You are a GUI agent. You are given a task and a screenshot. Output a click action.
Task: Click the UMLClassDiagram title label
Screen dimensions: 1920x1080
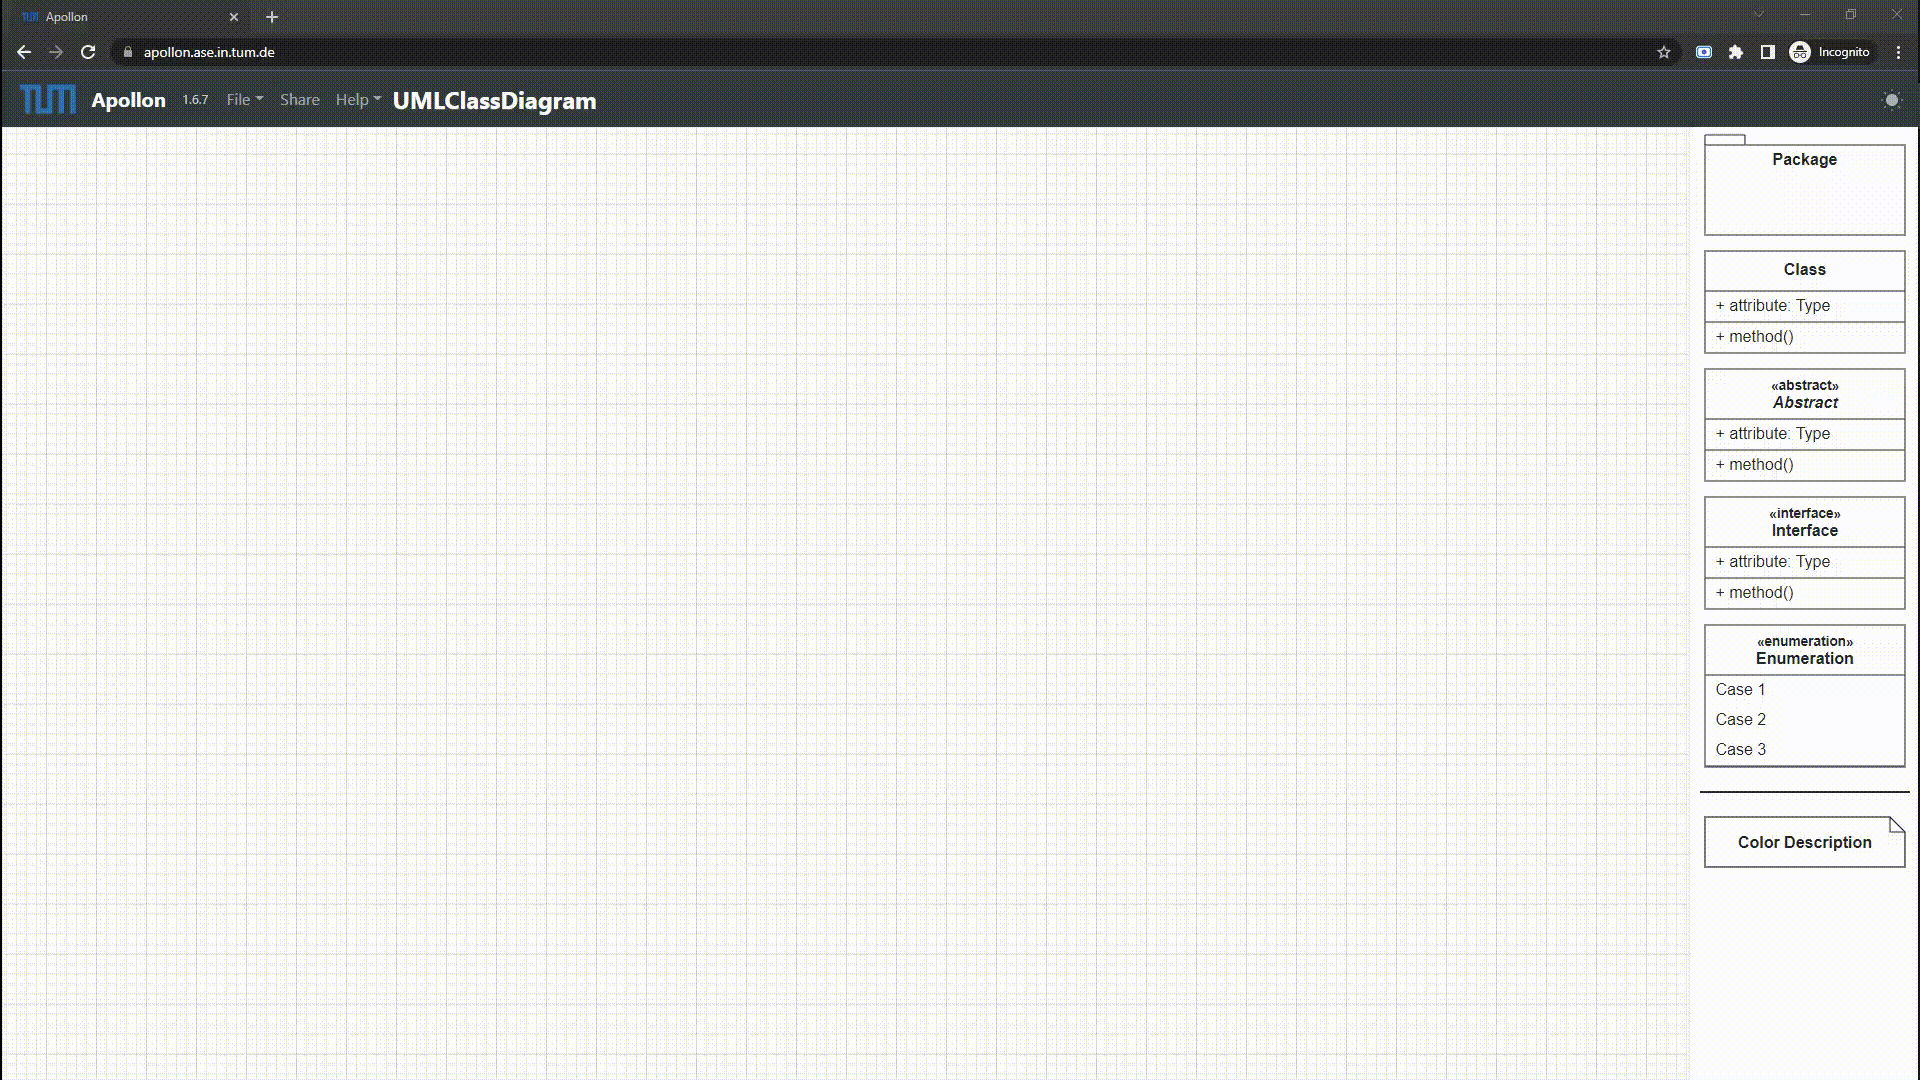pyautogui.click(x=495, y=100)
